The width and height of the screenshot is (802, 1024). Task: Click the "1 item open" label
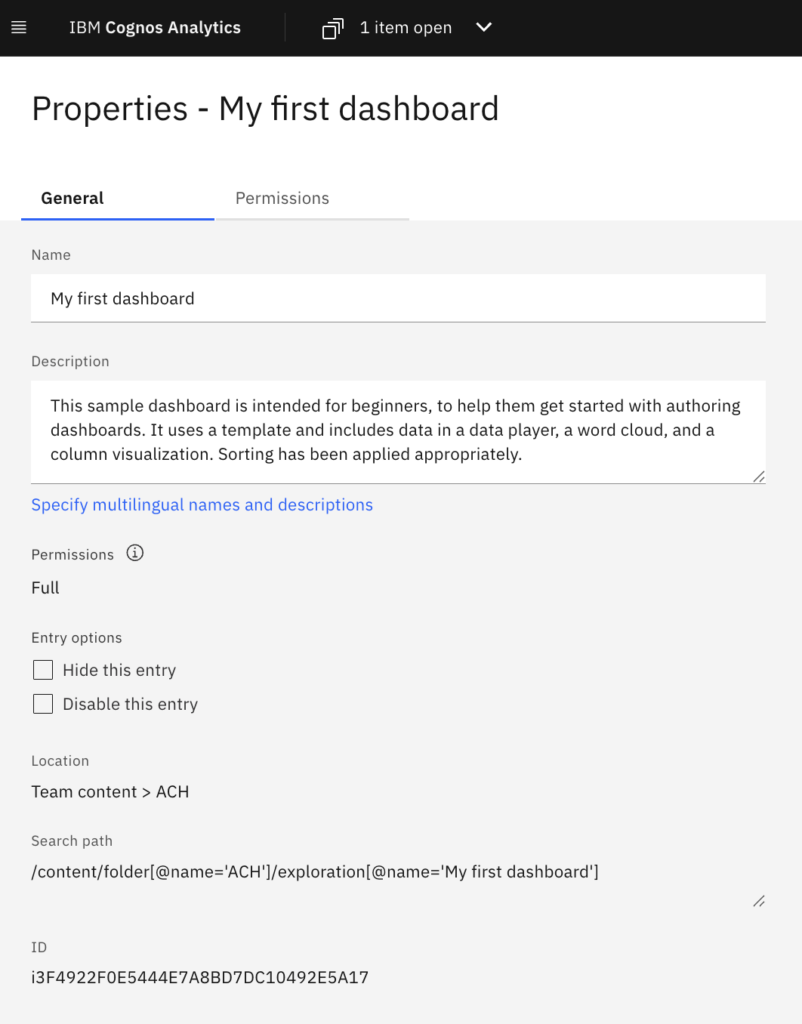406,28
